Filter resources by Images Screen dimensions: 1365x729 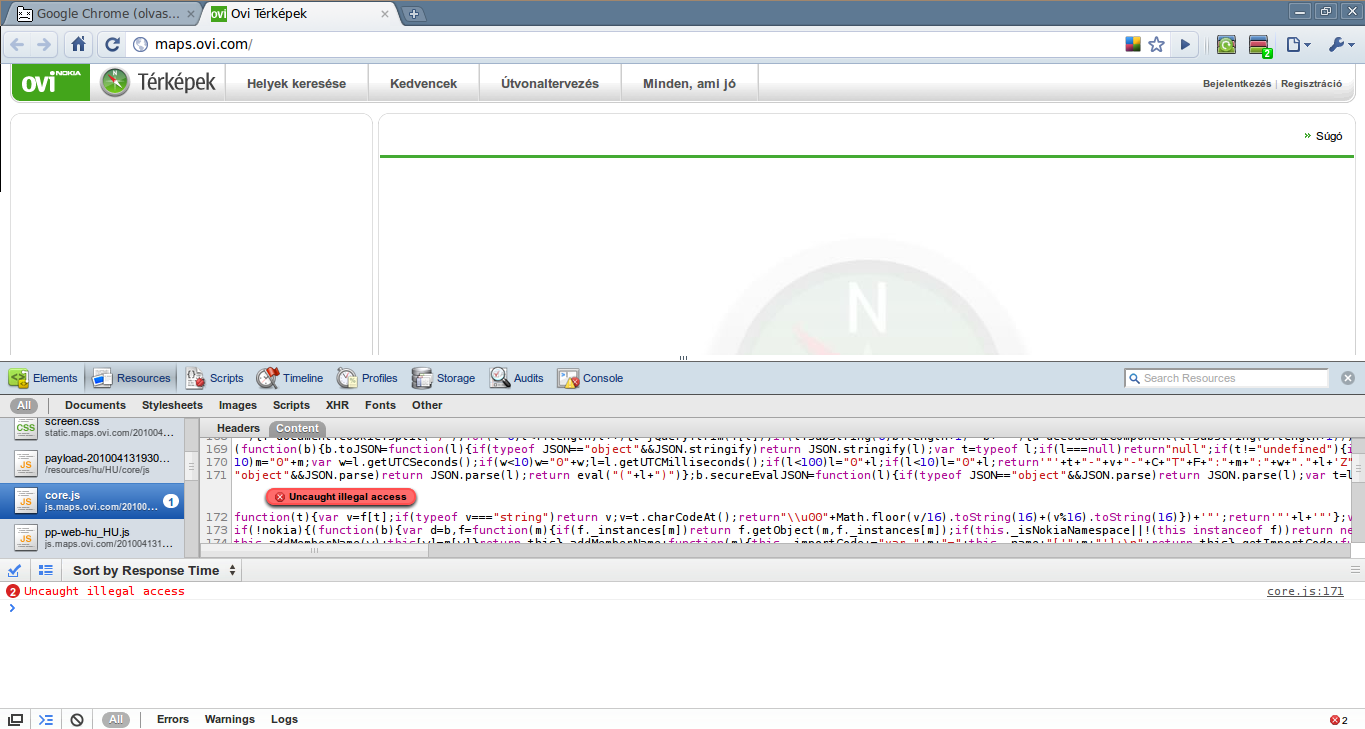point(238,405)
